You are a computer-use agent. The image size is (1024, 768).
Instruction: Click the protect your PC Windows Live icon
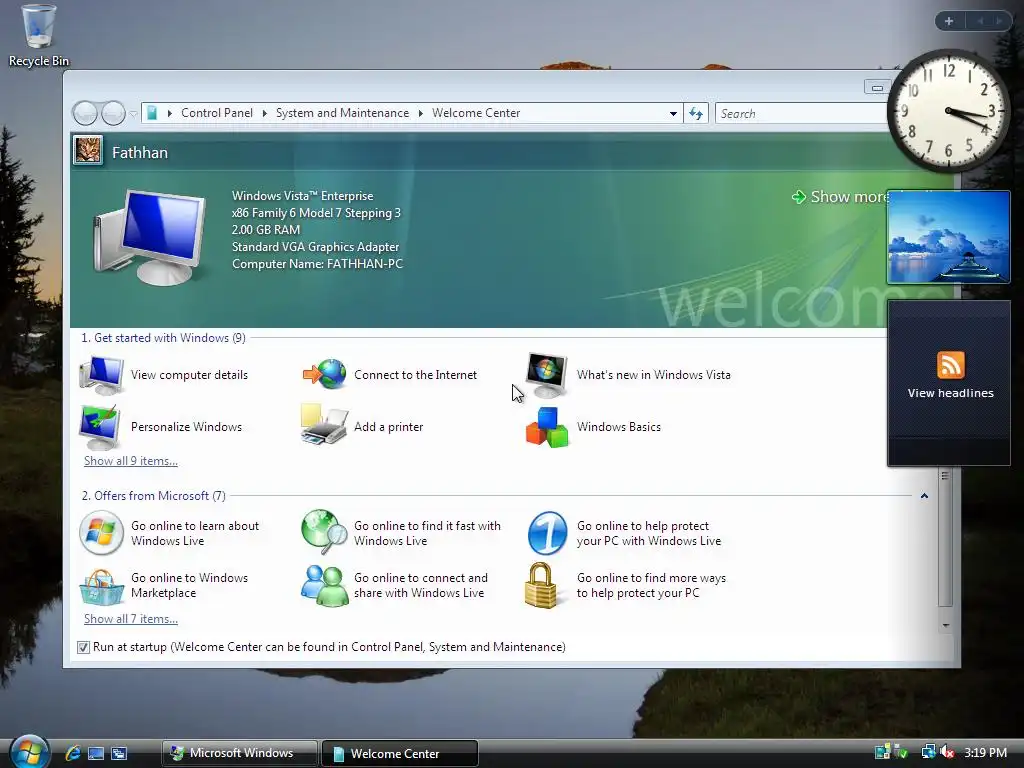click(547, 533)
